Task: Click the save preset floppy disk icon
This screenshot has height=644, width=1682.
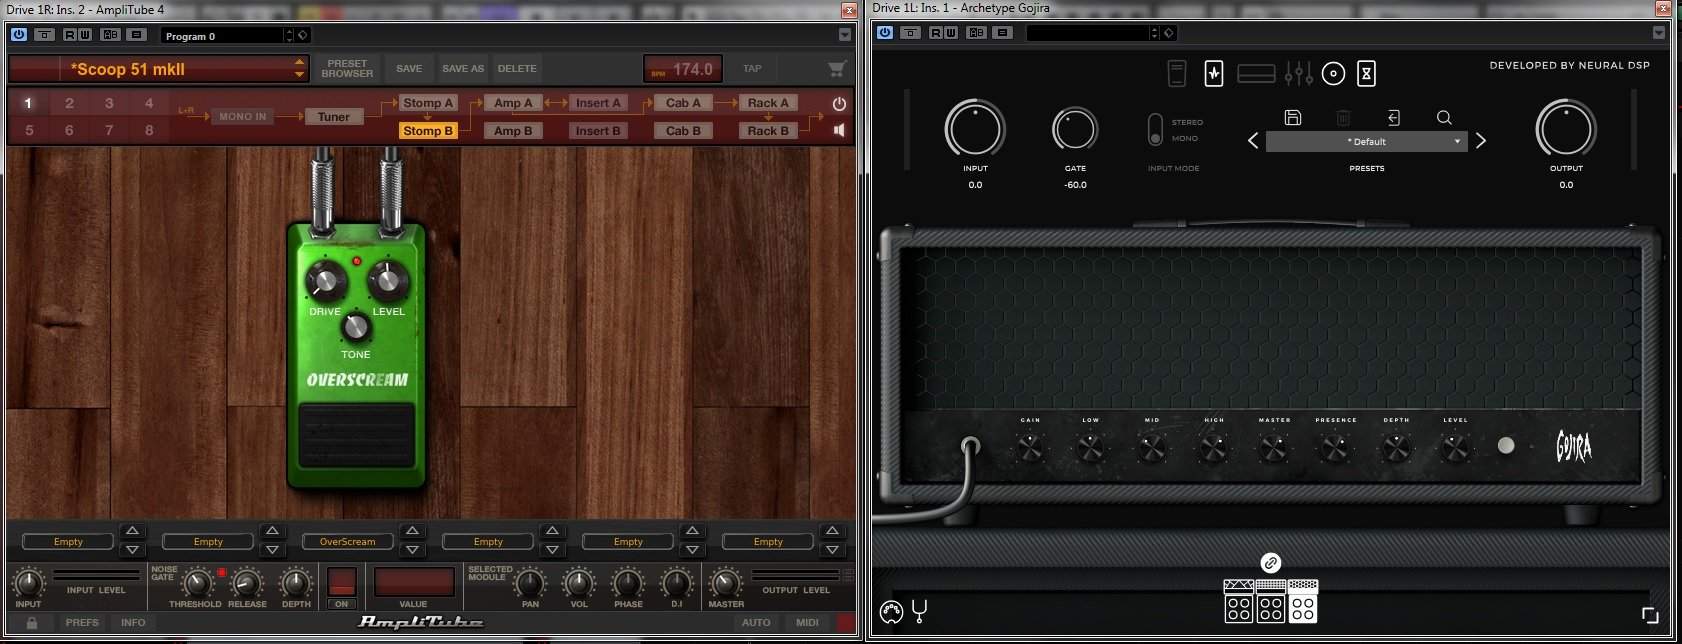Action: (x=1292, y=117)
